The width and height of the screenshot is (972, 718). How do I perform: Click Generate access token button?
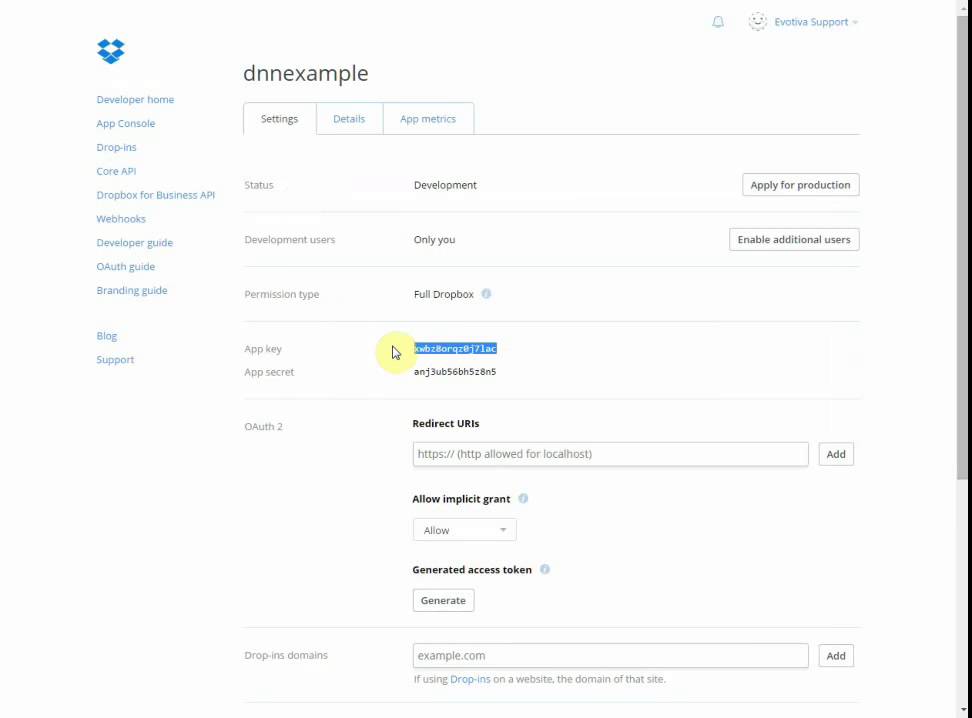pos(443,600)
